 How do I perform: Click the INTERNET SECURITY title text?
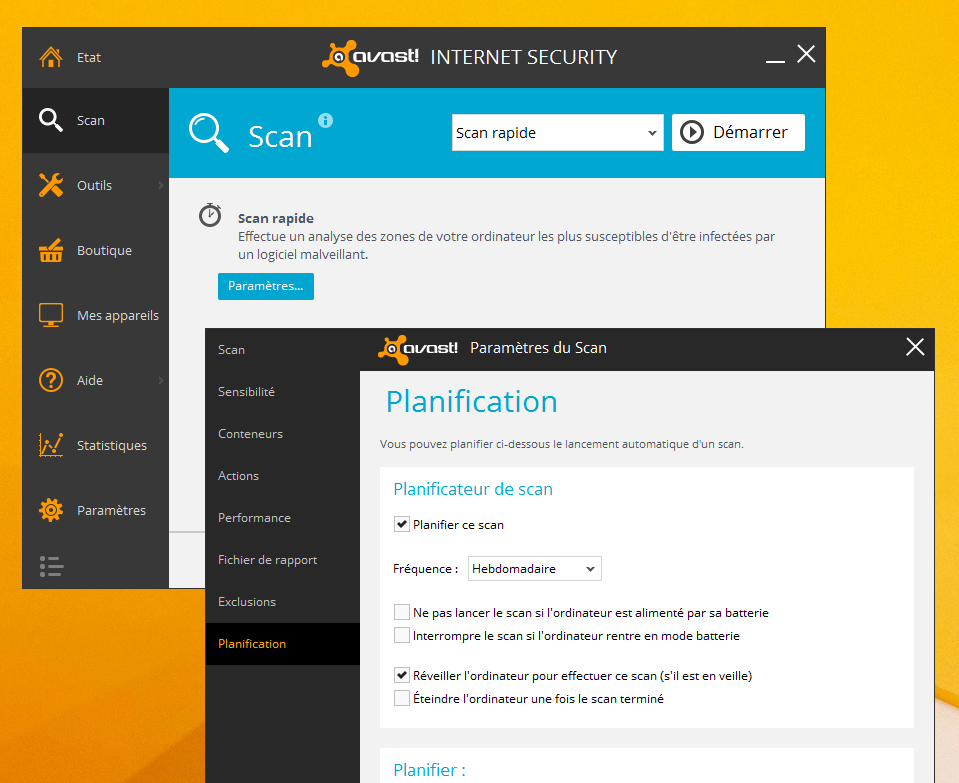click(x=524, y=57)
